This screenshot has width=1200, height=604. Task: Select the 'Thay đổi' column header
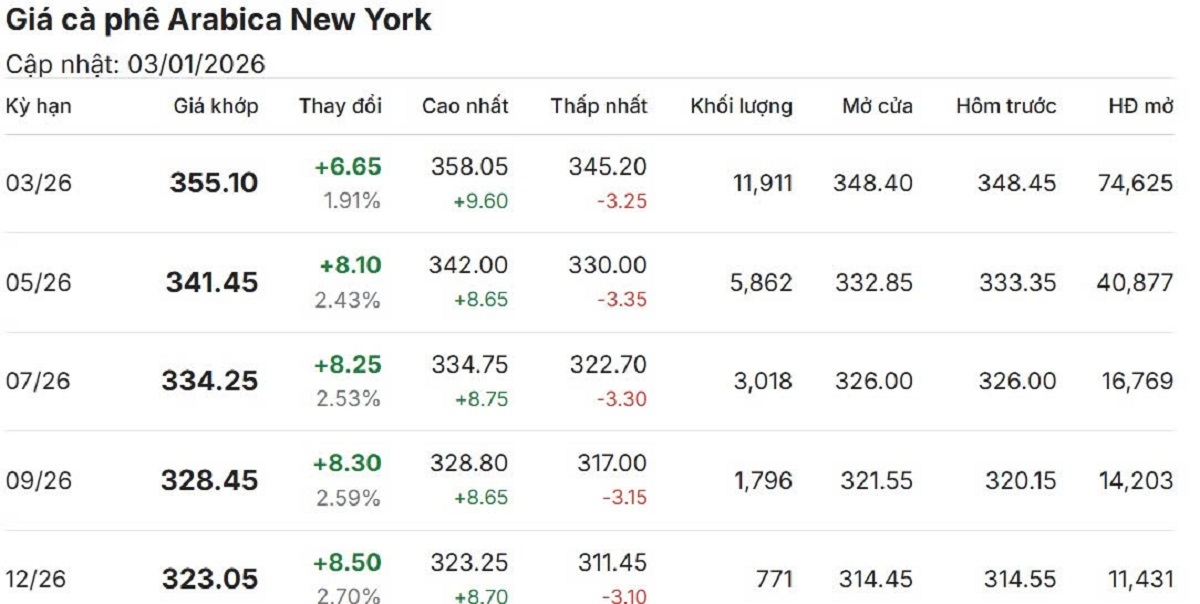(340, 106)
